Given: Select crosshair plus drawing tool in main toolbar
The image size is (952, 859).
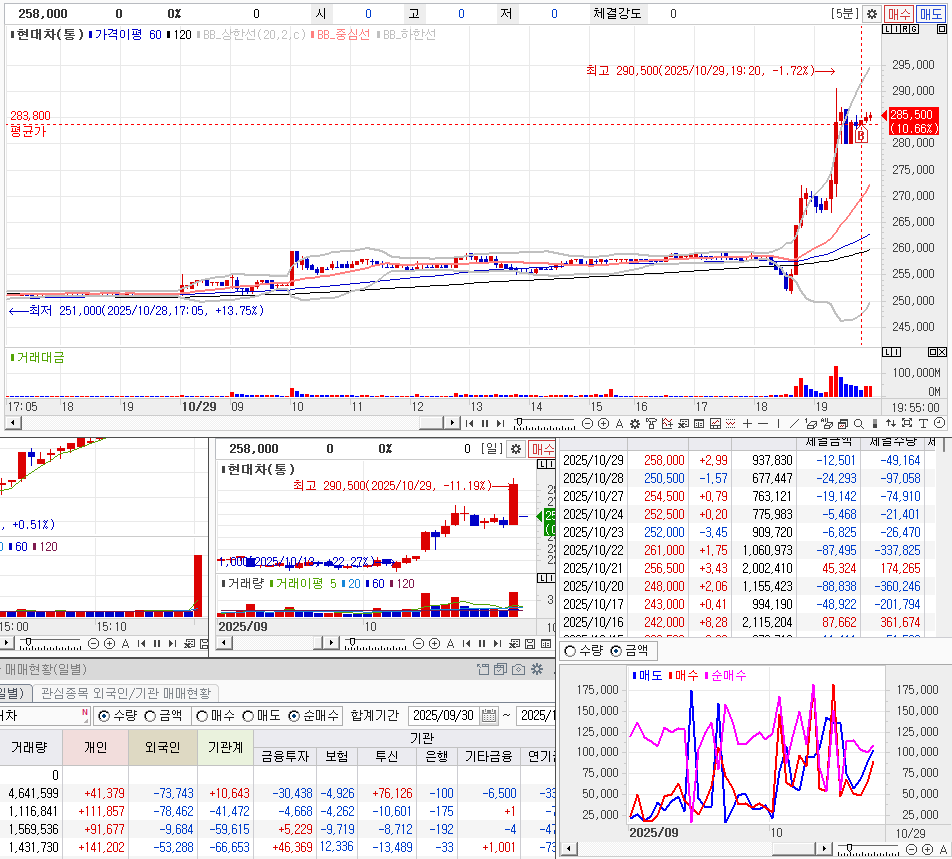Looking at the screenshot, I should click(747, 423).
